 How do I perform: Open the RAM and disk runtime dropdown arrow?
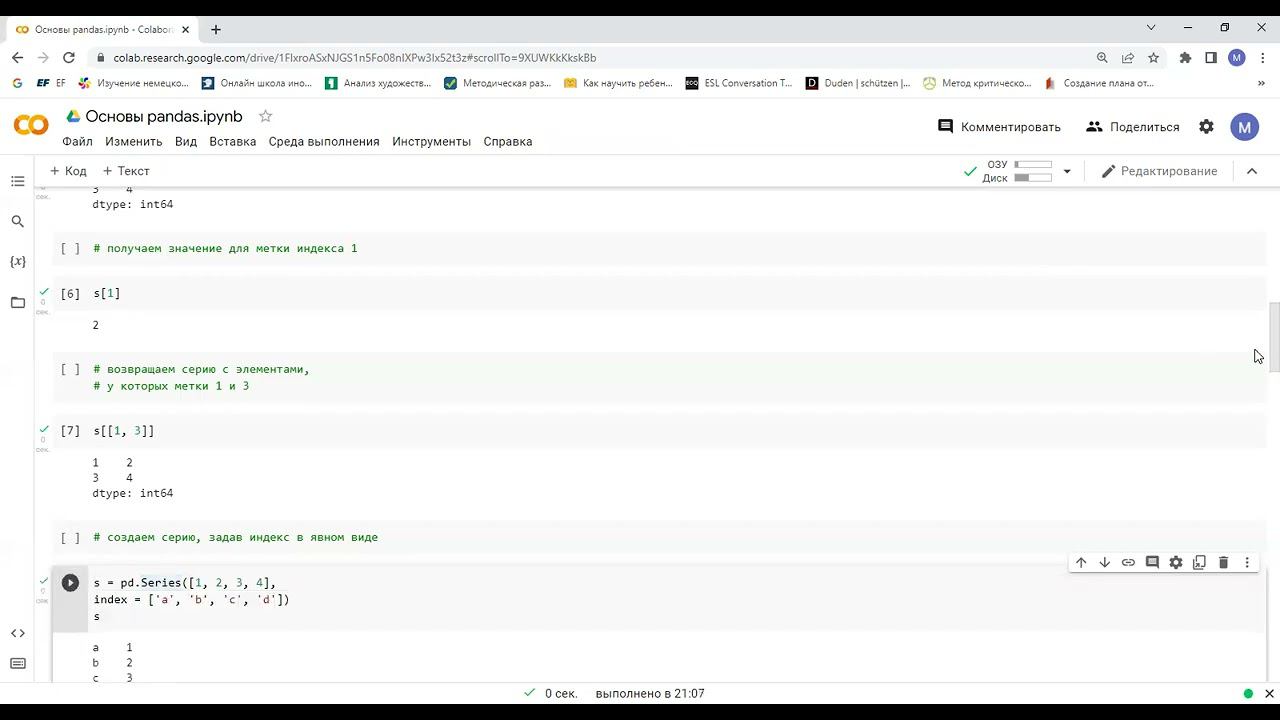point(1067,171)
